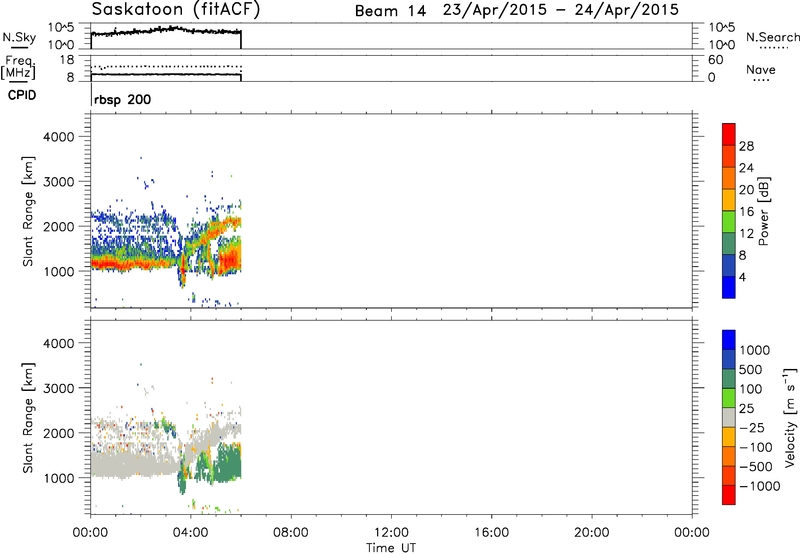Click the N.Search legend label

click(772, 37)
